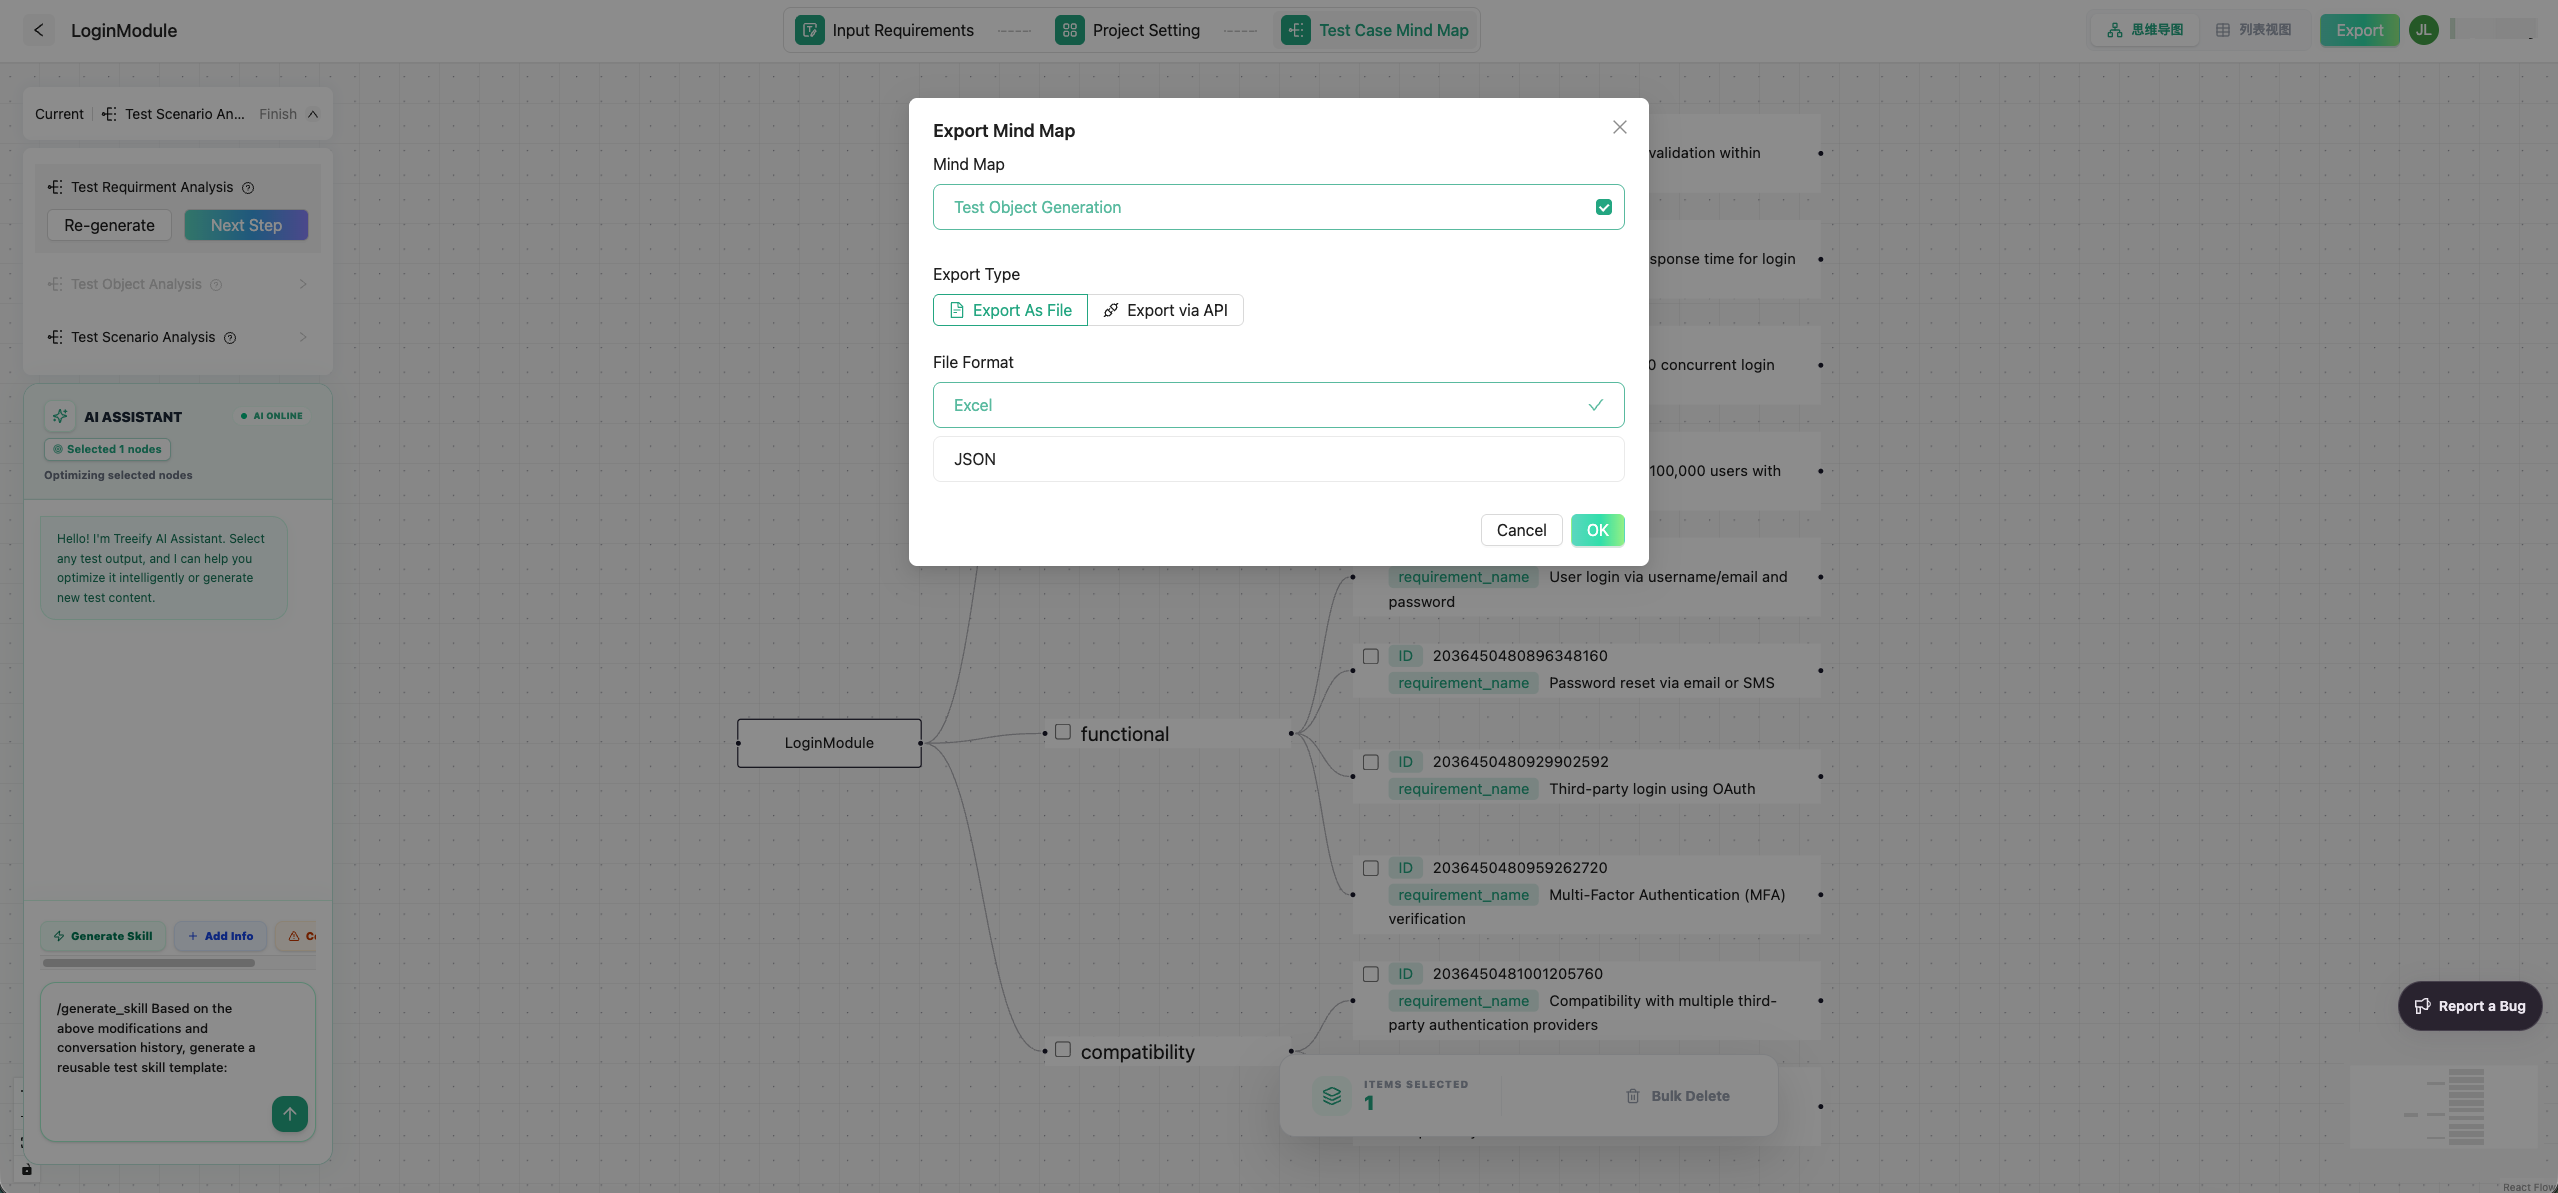Uncheck Test Object Generation mind map checkbox
Image resolution: width=2558 pixels, height=1193 pixels.
click(x=1603, y=207)
